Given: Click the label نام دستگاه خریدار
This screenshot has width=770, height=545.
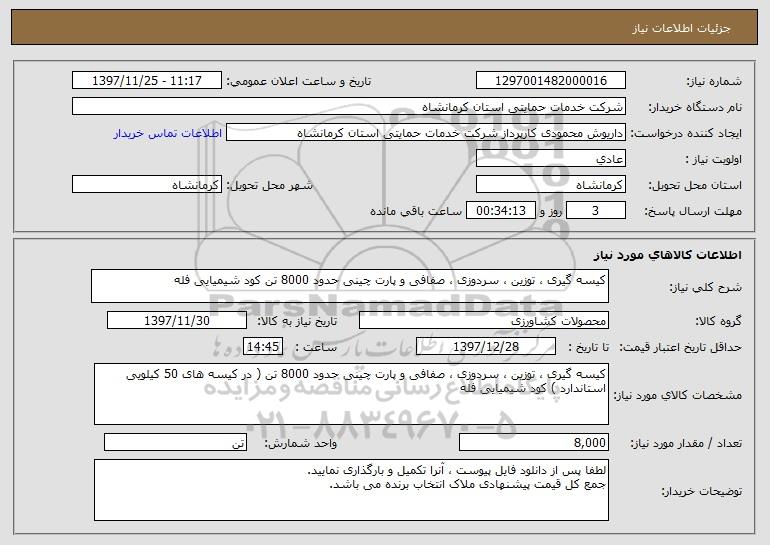Looking at the screenshot, I should pos(695,107).
